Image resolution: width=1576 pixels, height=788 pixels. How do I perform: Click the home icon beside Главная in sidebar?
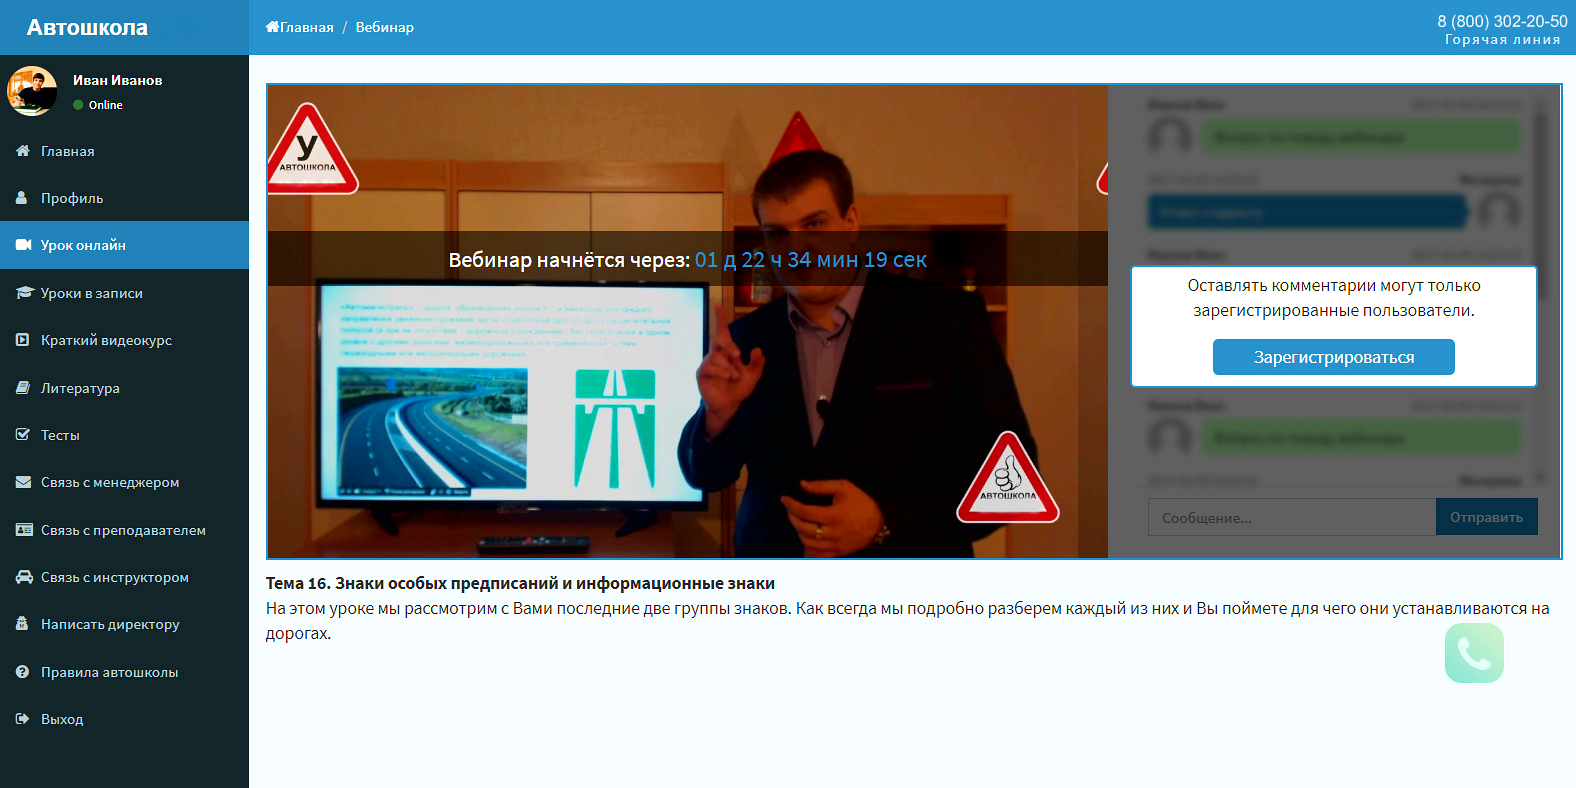[x=22, y=151]
